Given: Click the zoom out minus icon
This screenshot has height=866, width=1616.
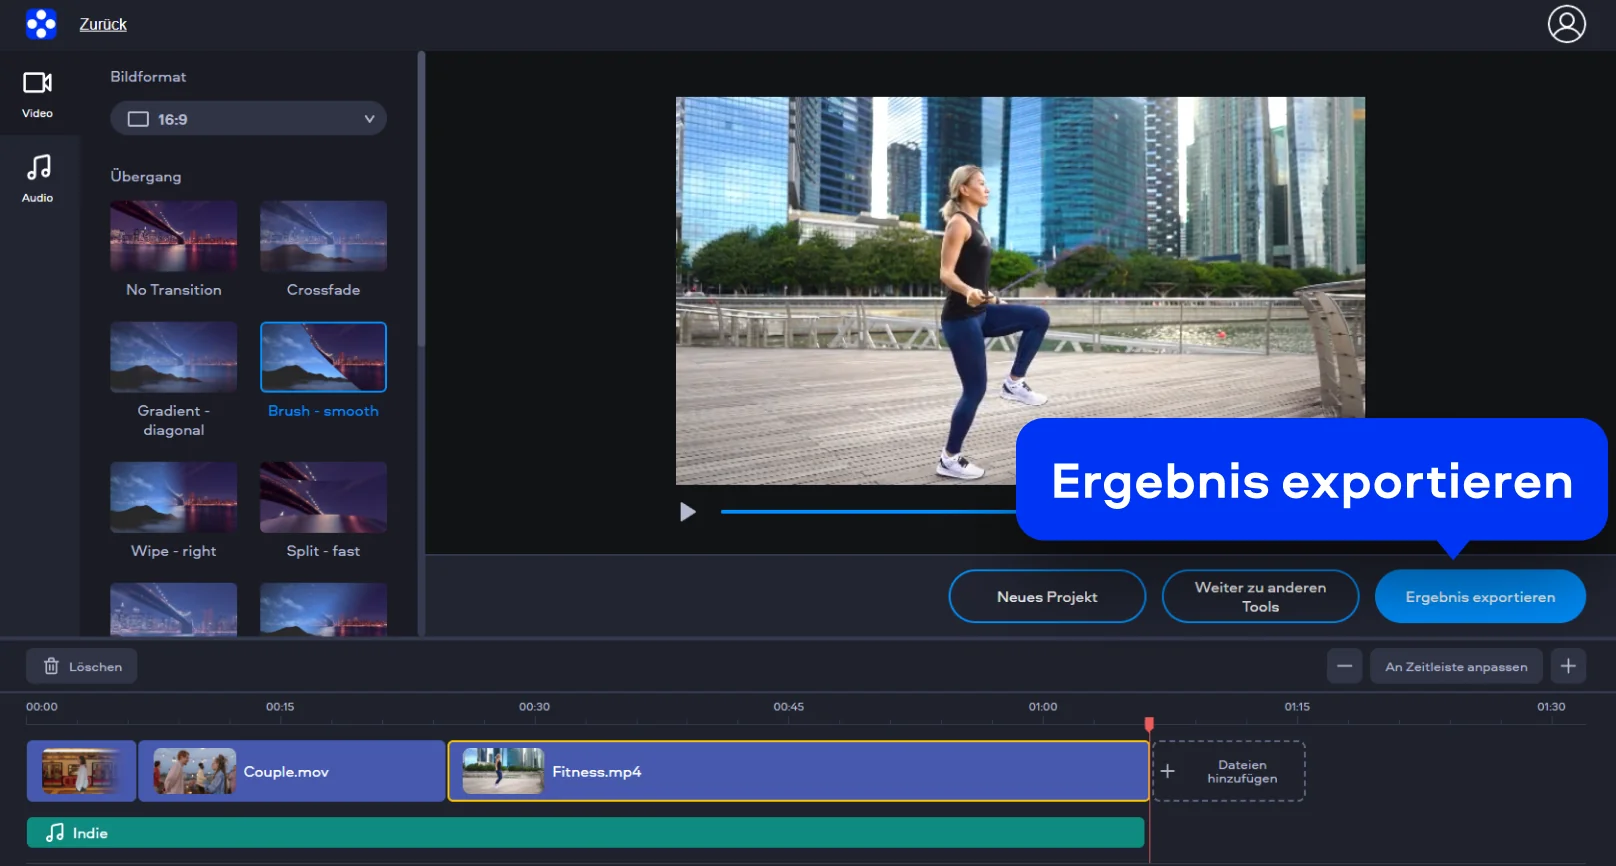Looking at the screenshot, I should (1344, 666).
